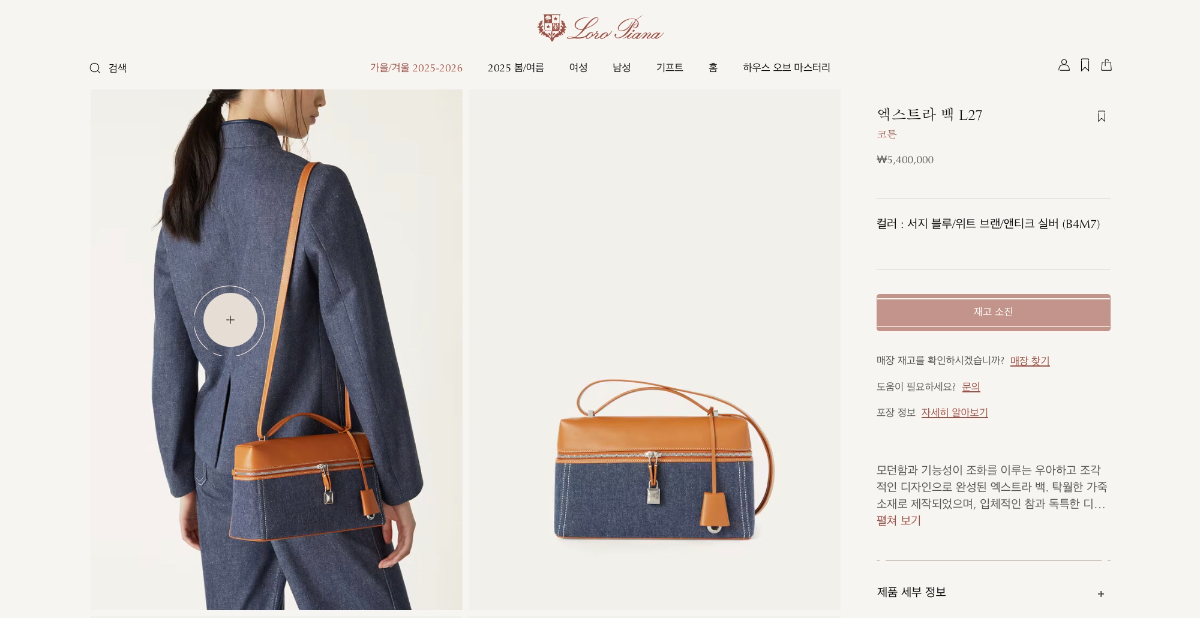Open the standalone bag product image
The width and height of the screenshot is (1200, 618).
pyautogui.click(x=655, y=350)
